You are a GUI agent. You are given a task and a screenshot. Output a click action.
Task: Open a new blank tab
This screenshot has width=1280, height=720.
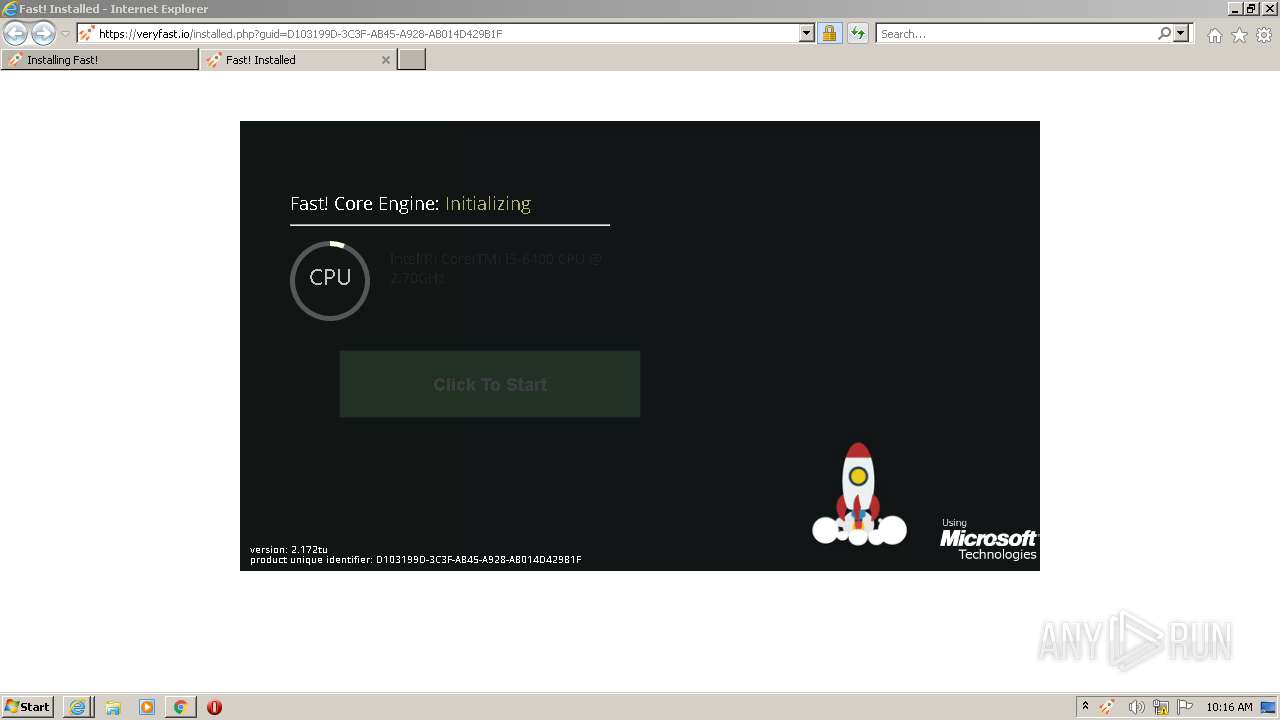(412, 60)
